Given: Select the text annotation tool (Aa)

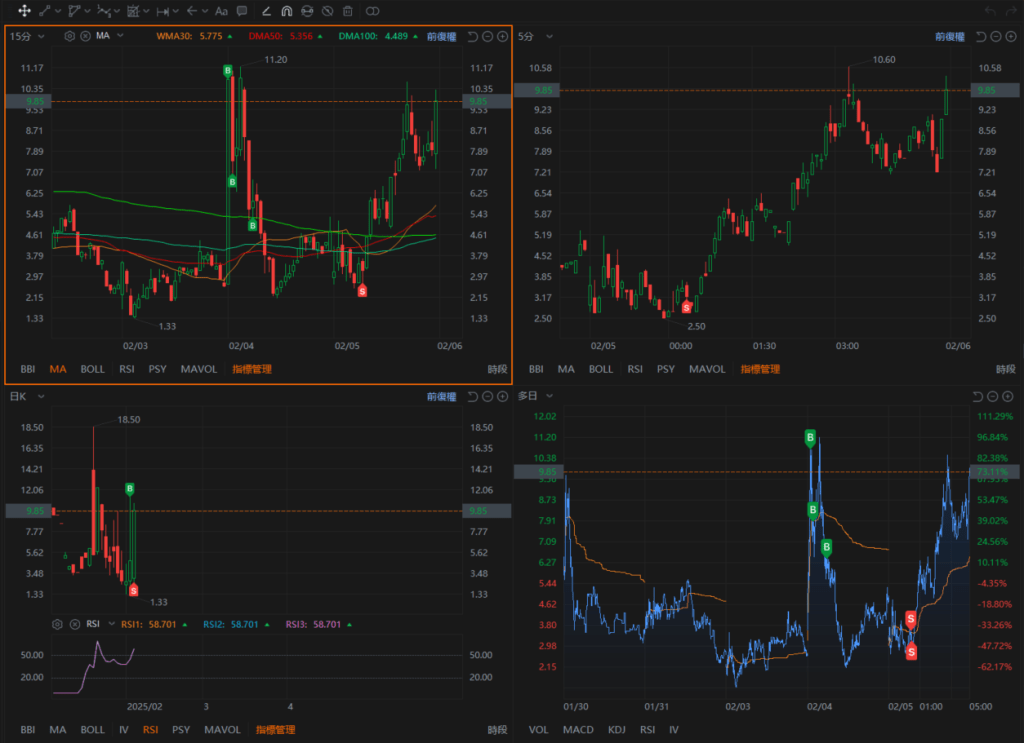Looking at the screenshot, I should click(x=222, y=11).
